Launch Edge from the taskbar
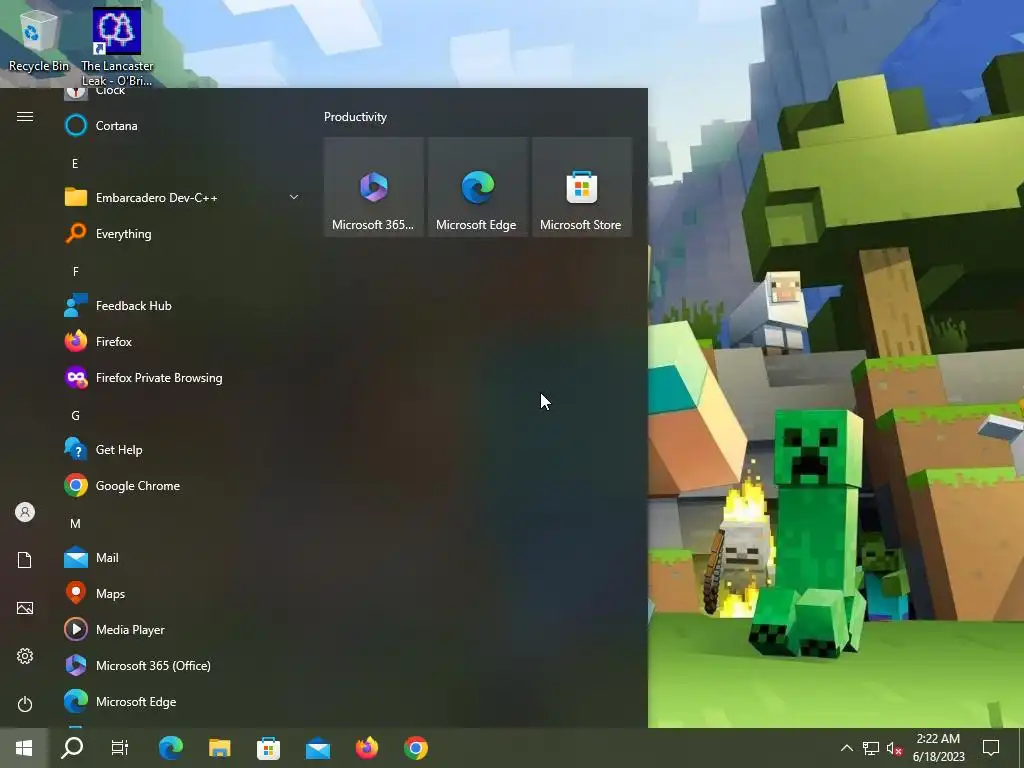This screenshot has height=768, width=1024. point(170,748)
